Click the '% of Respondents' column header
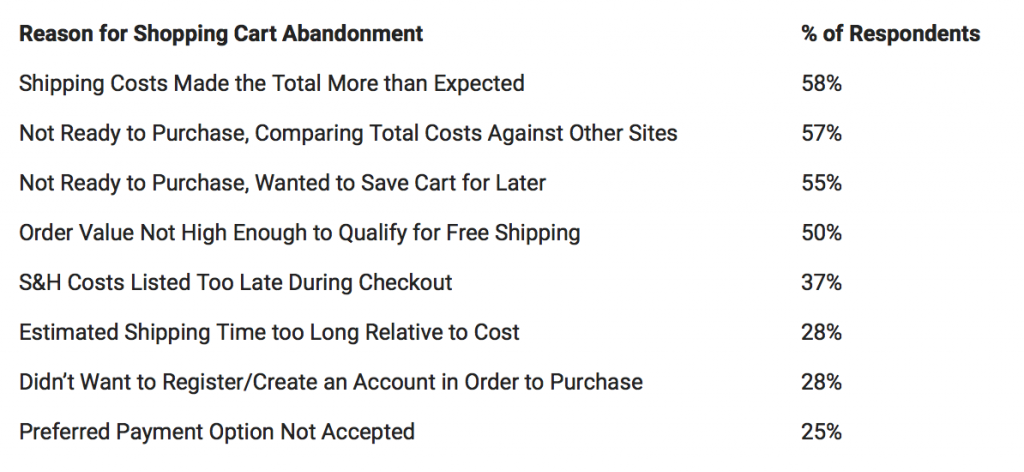This screenshot has height=472, width=1024. pyautogui.click(x=891, y=33)
